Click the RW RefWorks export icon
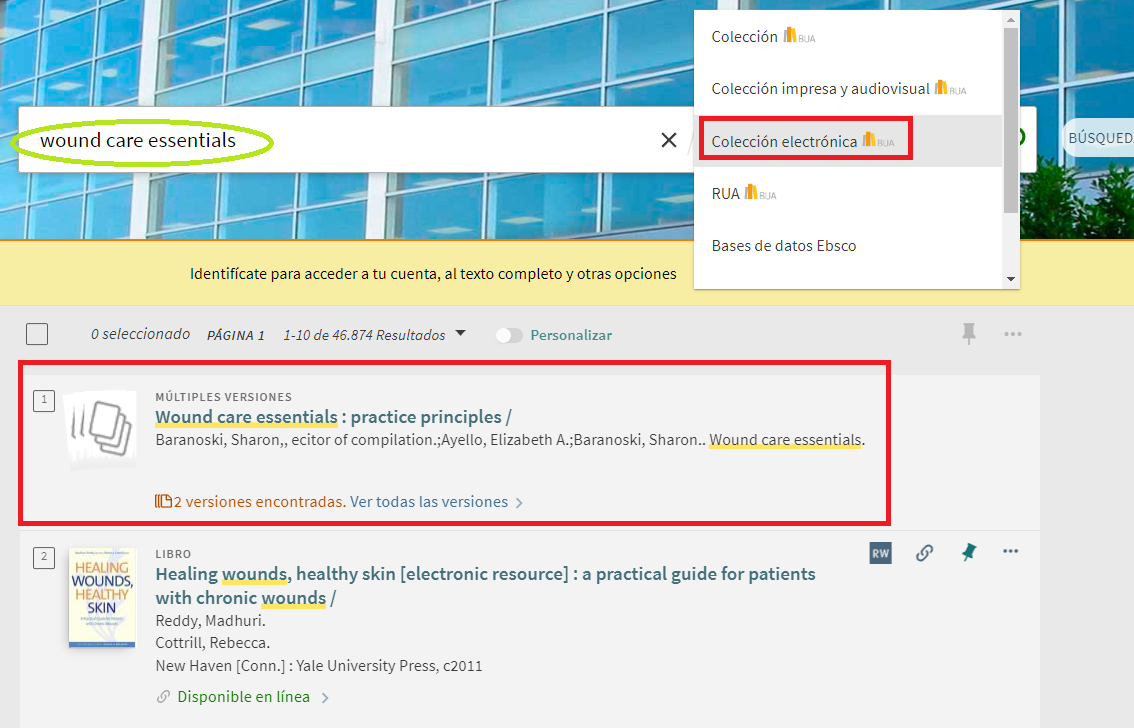This screenshot has height=728, width=1134. click(880, 553)
